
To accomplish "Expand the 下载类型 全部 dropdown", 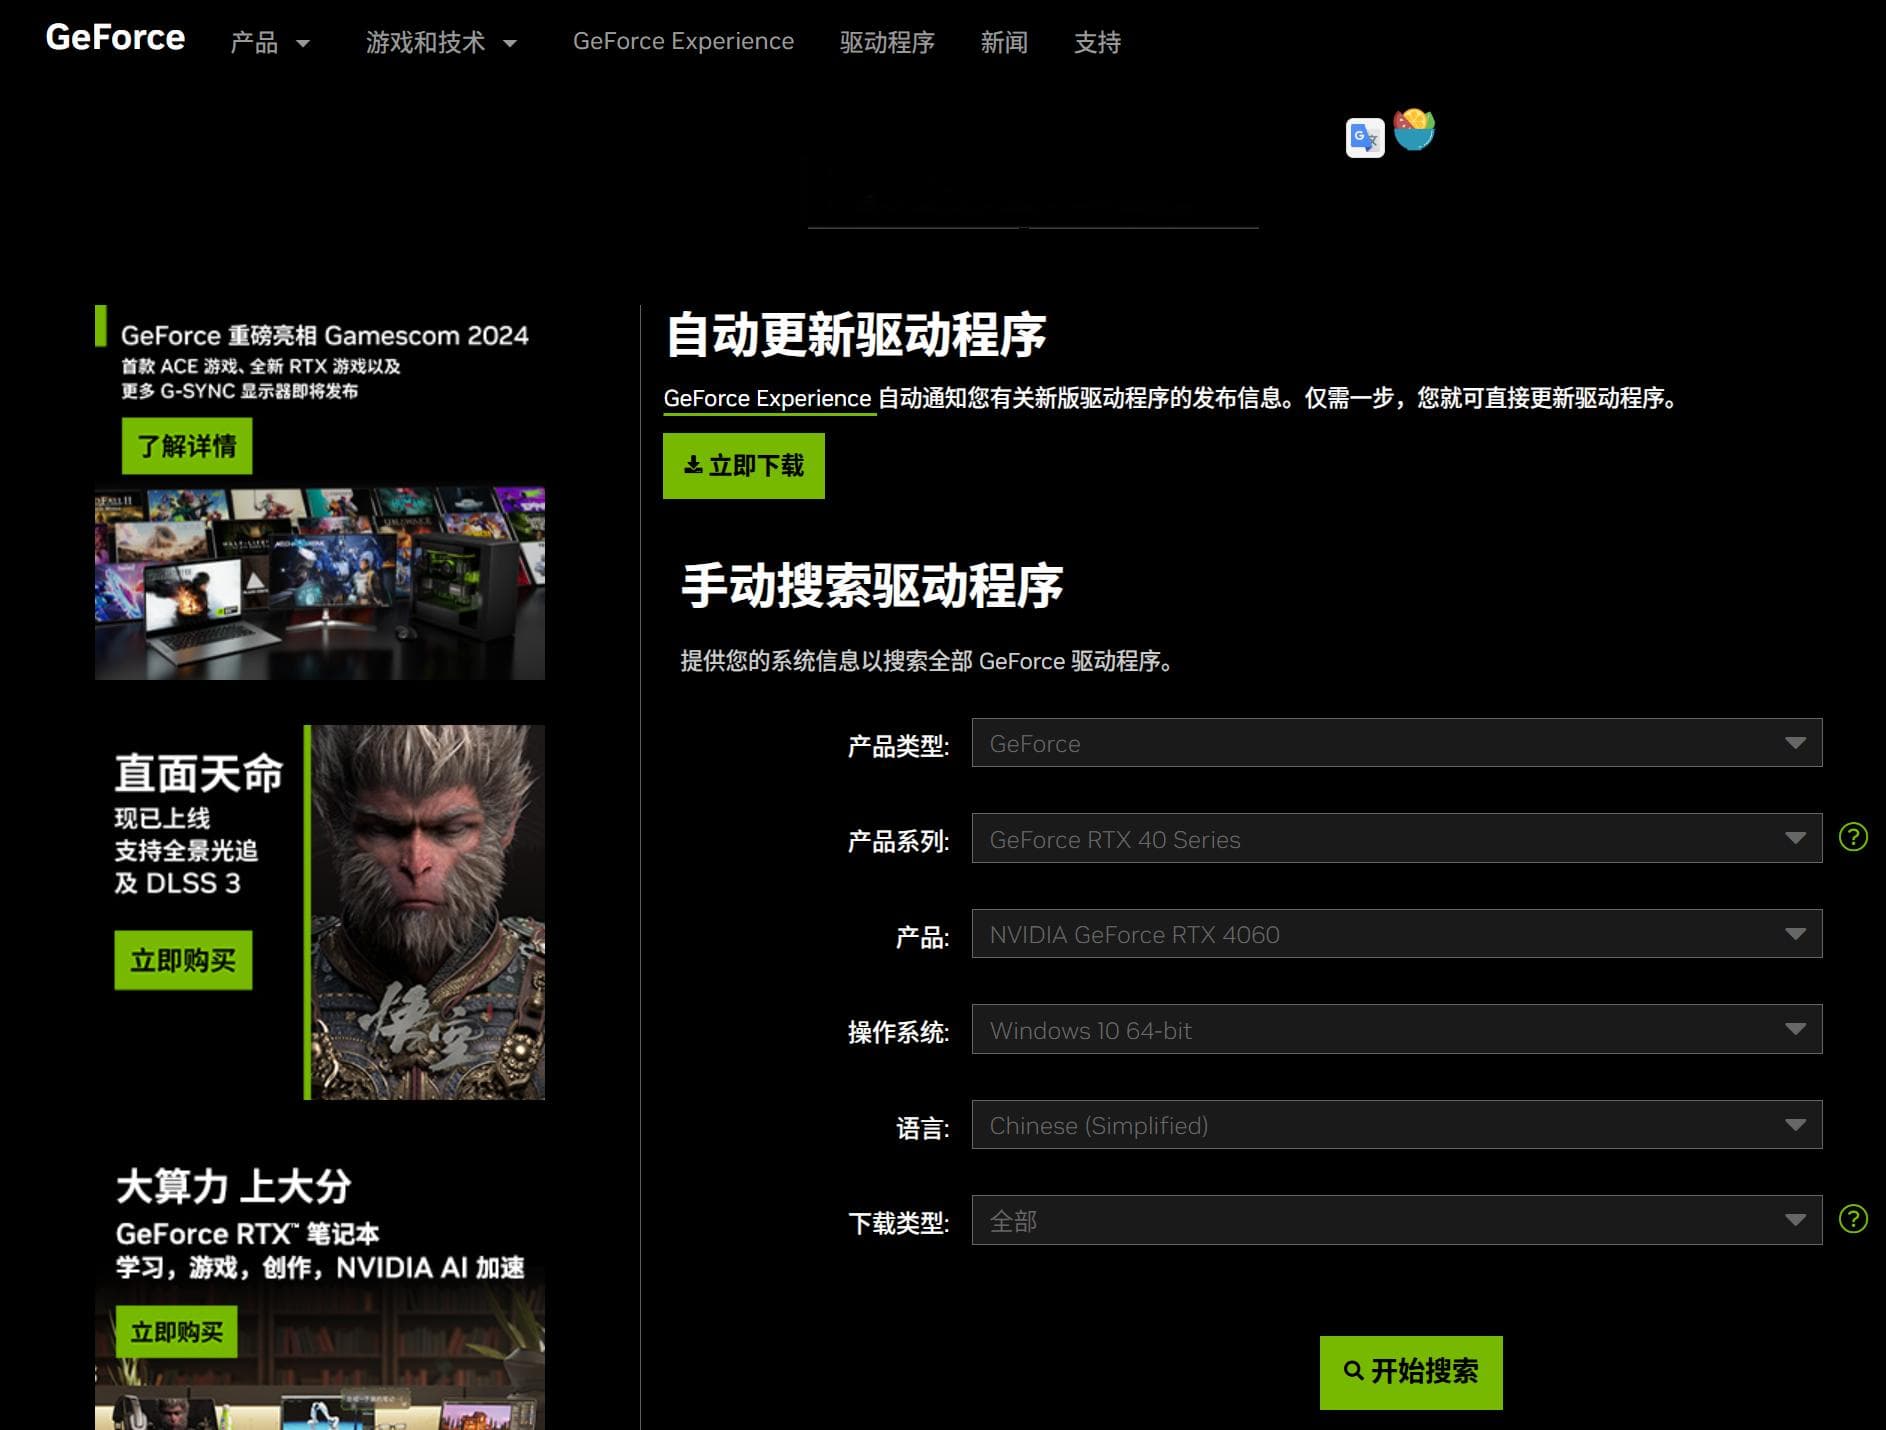I will pyautogui.click(x=1396, y=1220).
